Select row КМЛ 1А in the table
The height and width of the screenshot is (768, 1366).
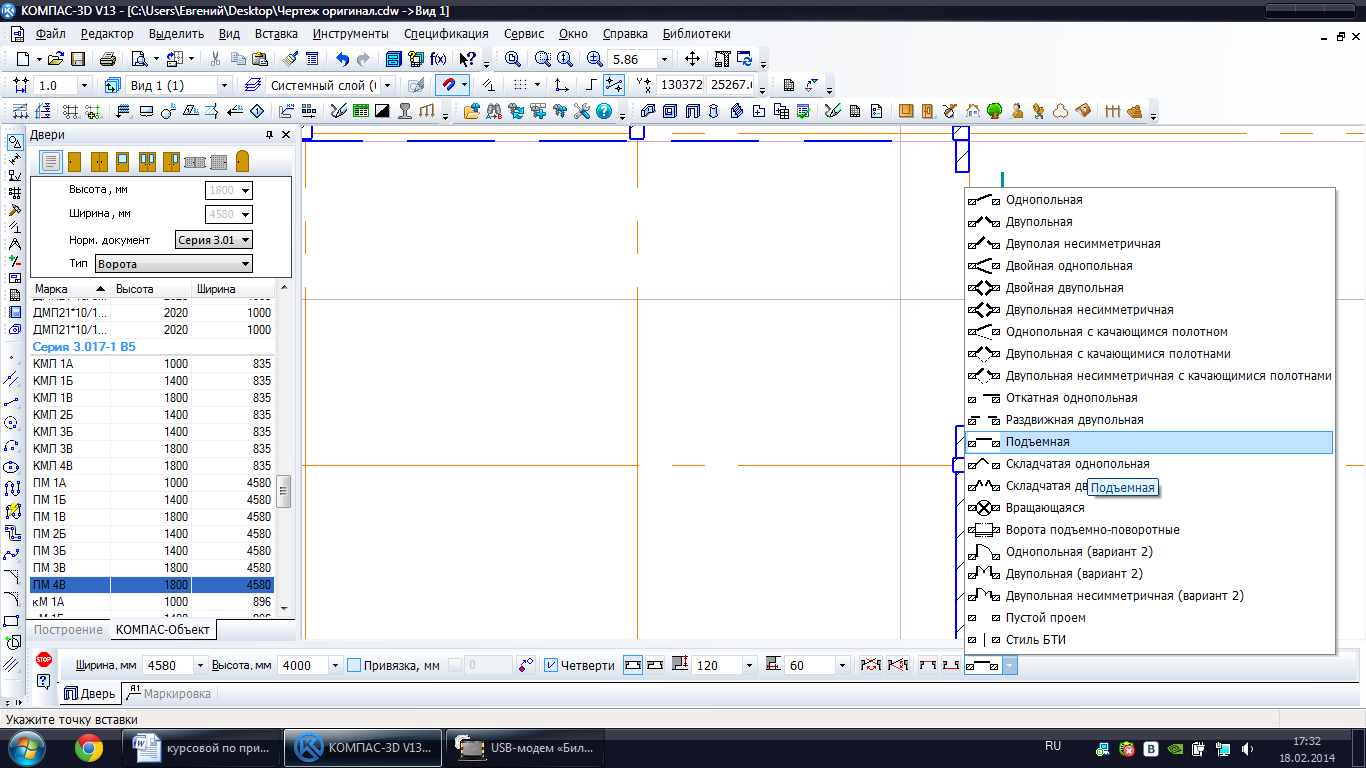point(151,364)
